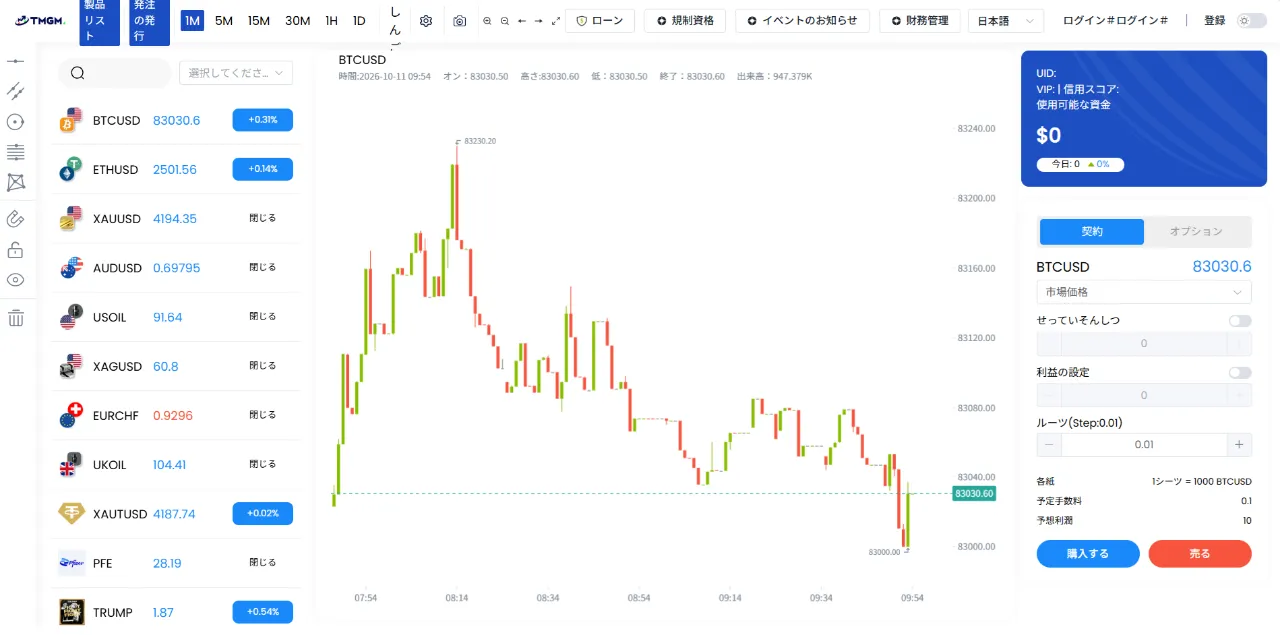Switch to the オプション tab
The width and height of the screenshot is (1280, 635).
coord(1197,232)
